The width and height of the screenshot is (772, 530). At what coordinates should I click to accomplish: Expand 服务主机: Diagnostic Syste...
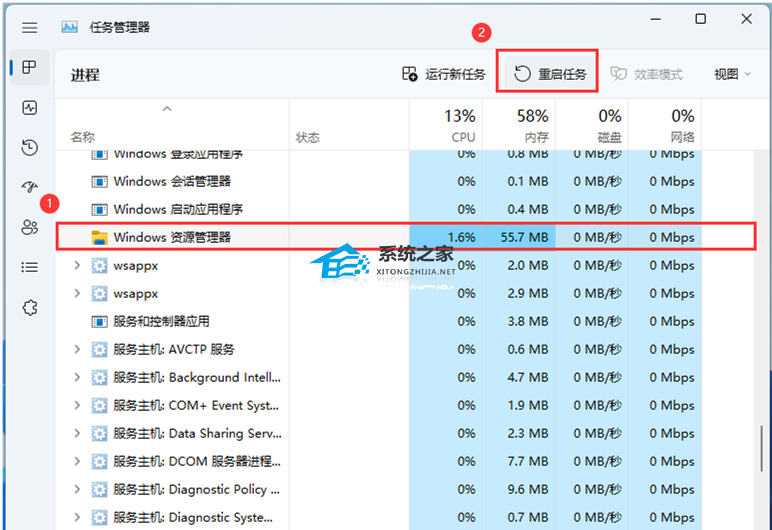click(x=77, y=518)
